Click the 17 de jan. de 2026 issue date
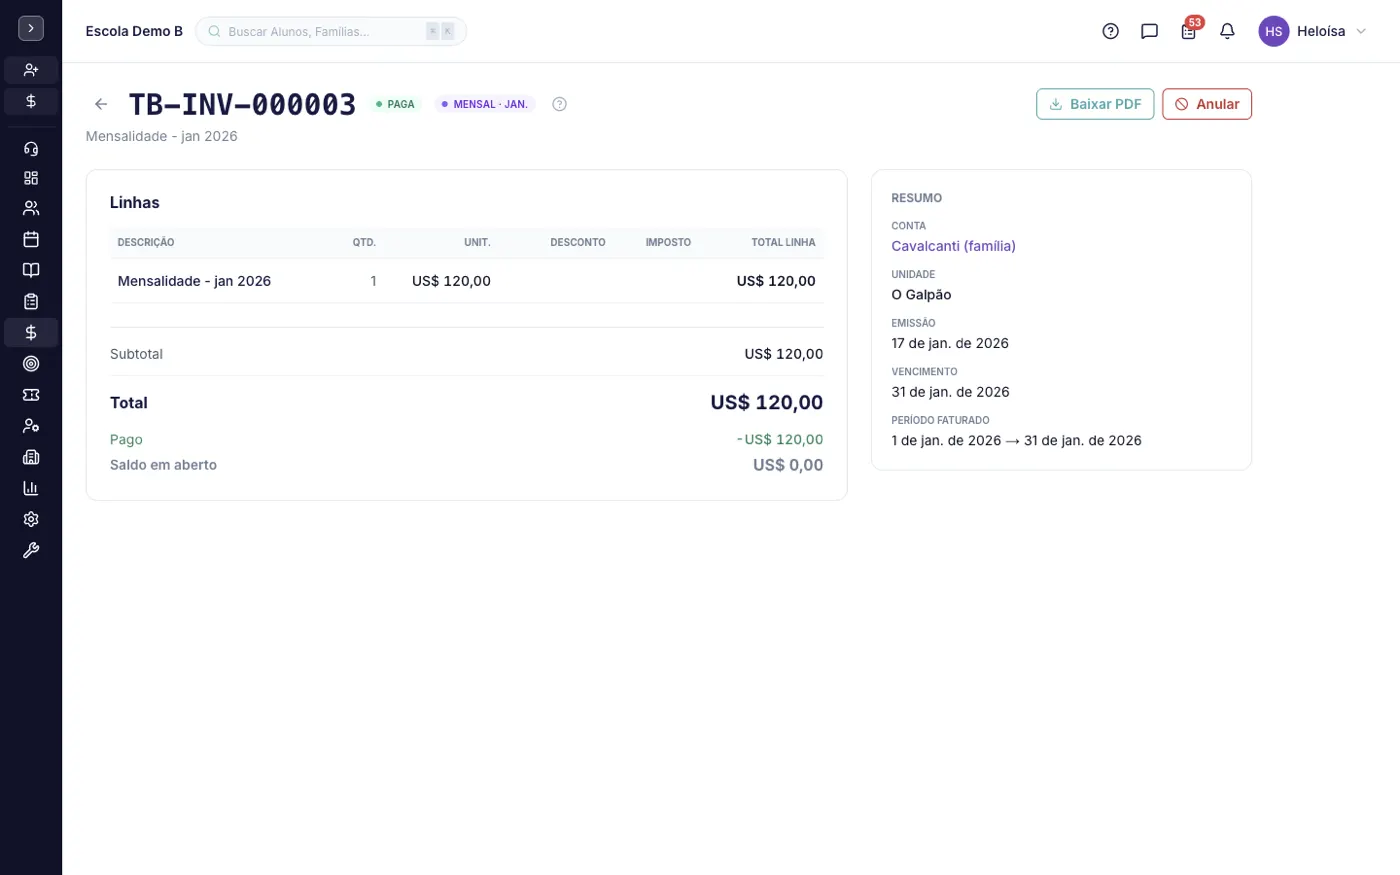Viewport: 1400px width, 875px height. coord(950,343)
